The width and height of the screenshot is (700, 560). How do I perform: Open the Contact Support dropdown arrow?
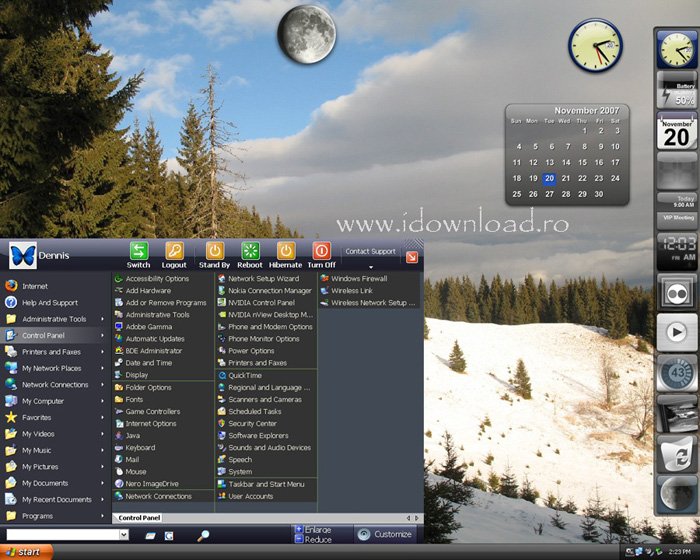tap(371, 267)
